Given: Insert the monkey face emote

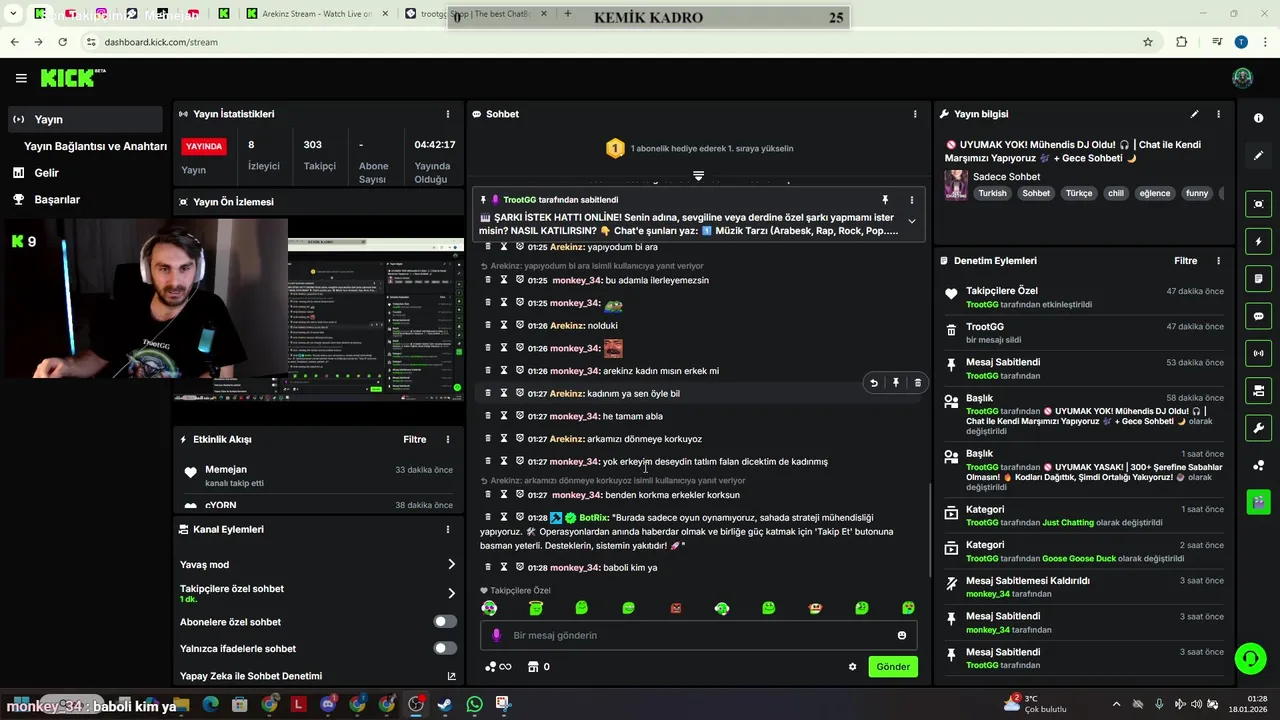Looking at the screenshot, I should [815, 608].
